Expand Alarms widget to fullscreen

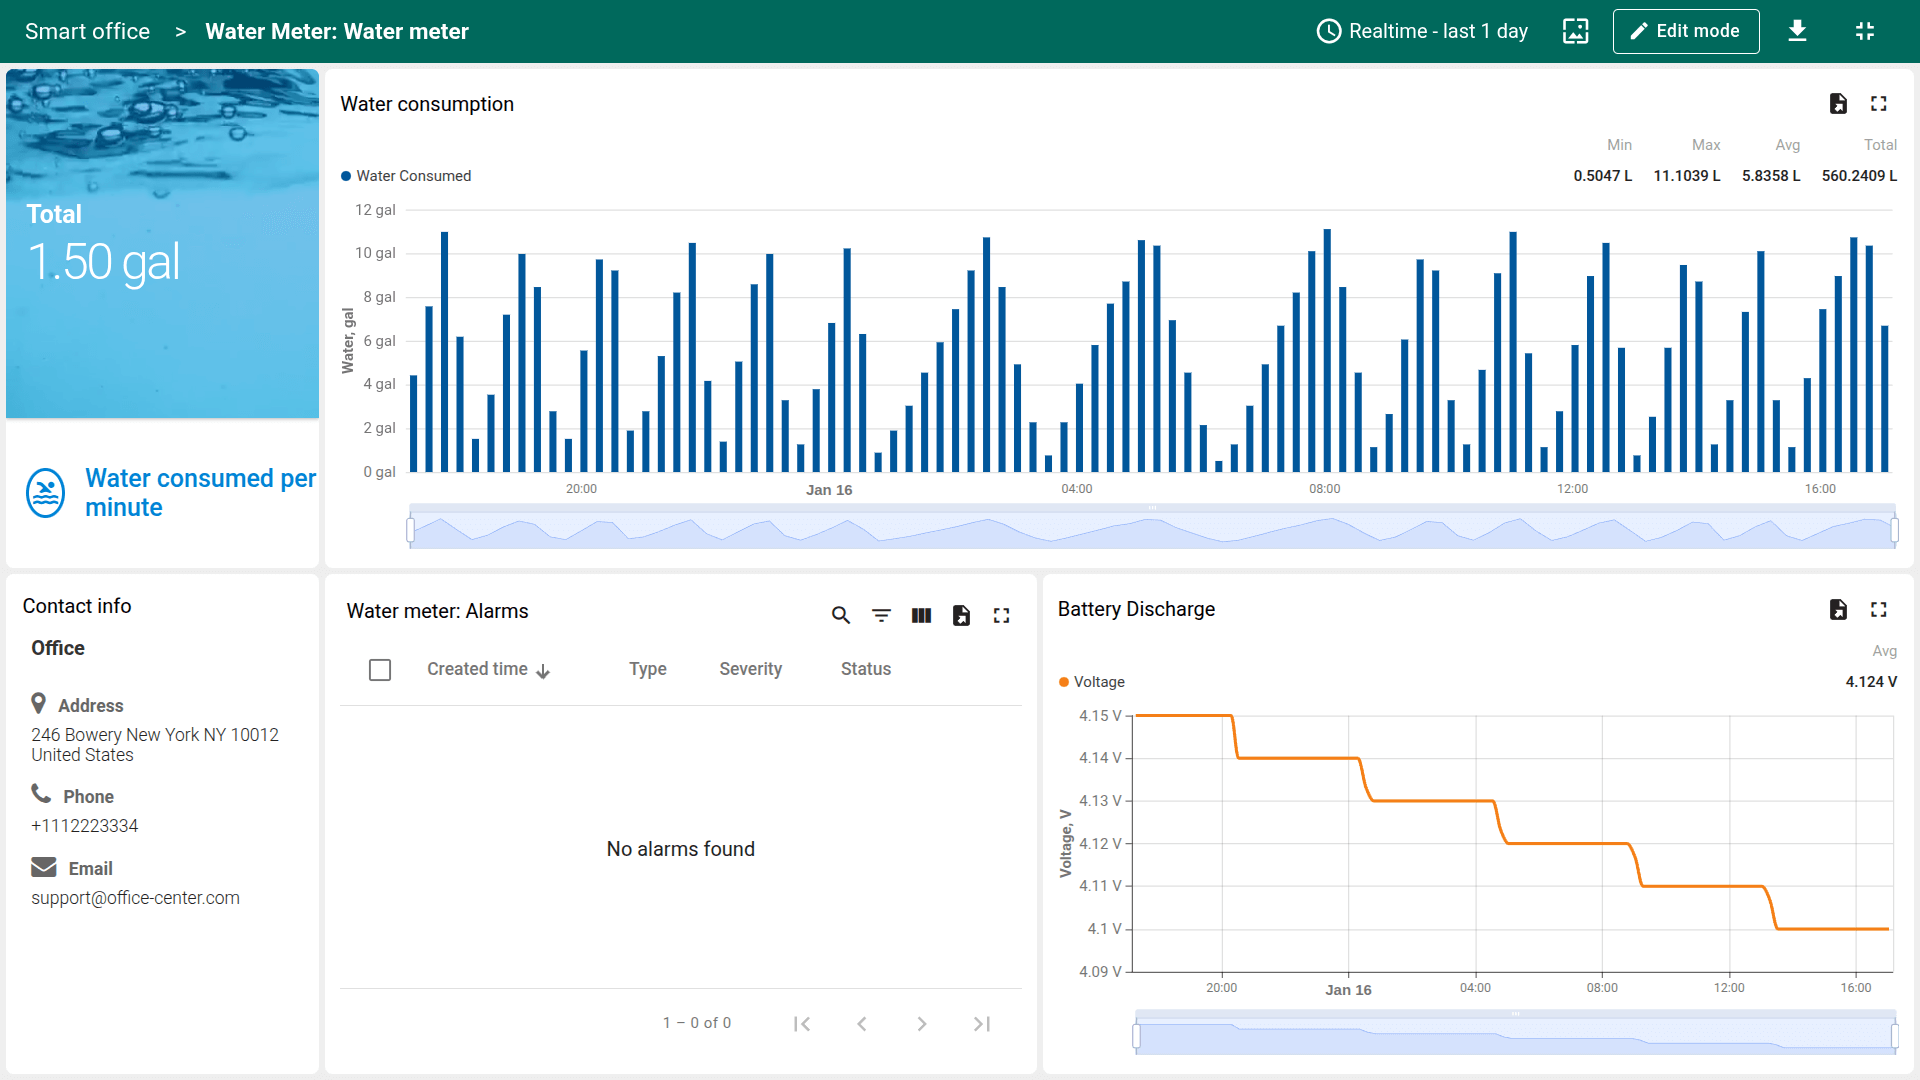point(1001,616)
